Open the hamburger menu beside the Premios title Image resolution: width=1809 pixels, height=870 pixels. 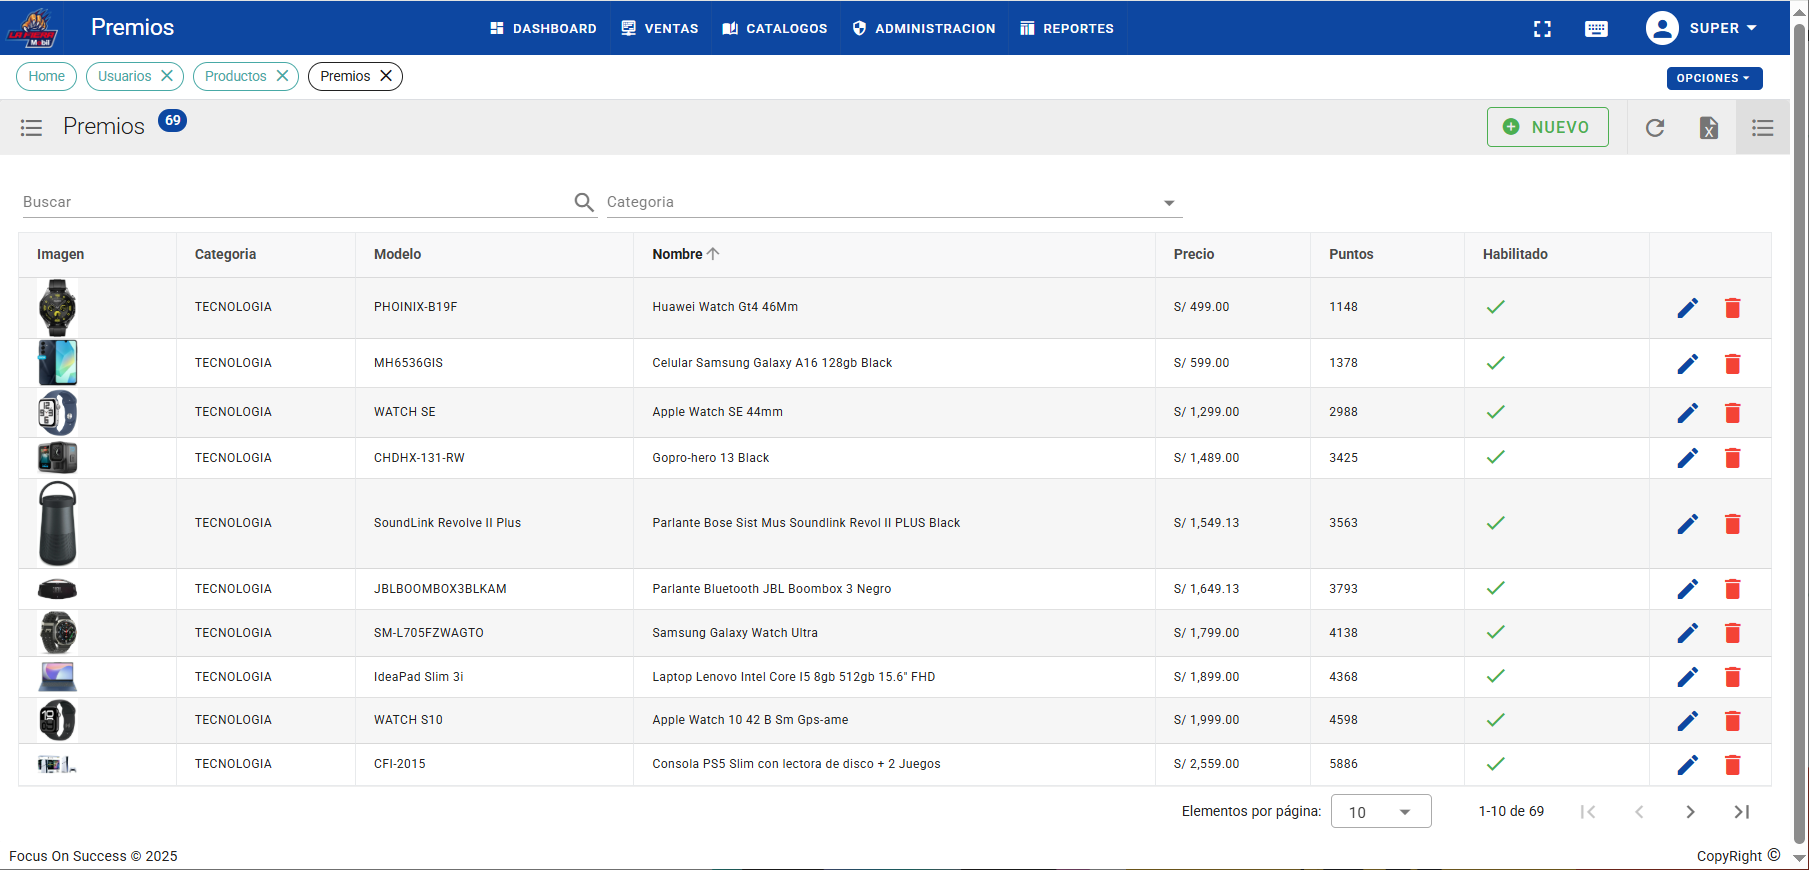(31, 127)
